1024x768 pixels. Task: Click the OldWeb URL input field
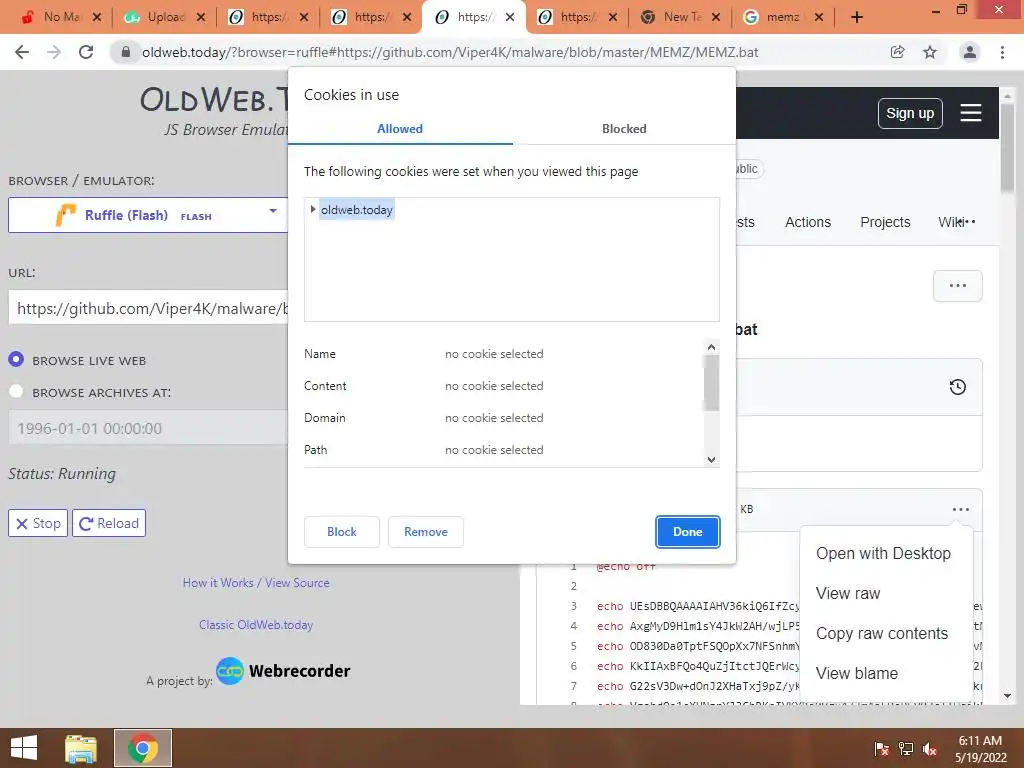click(148, 308)
